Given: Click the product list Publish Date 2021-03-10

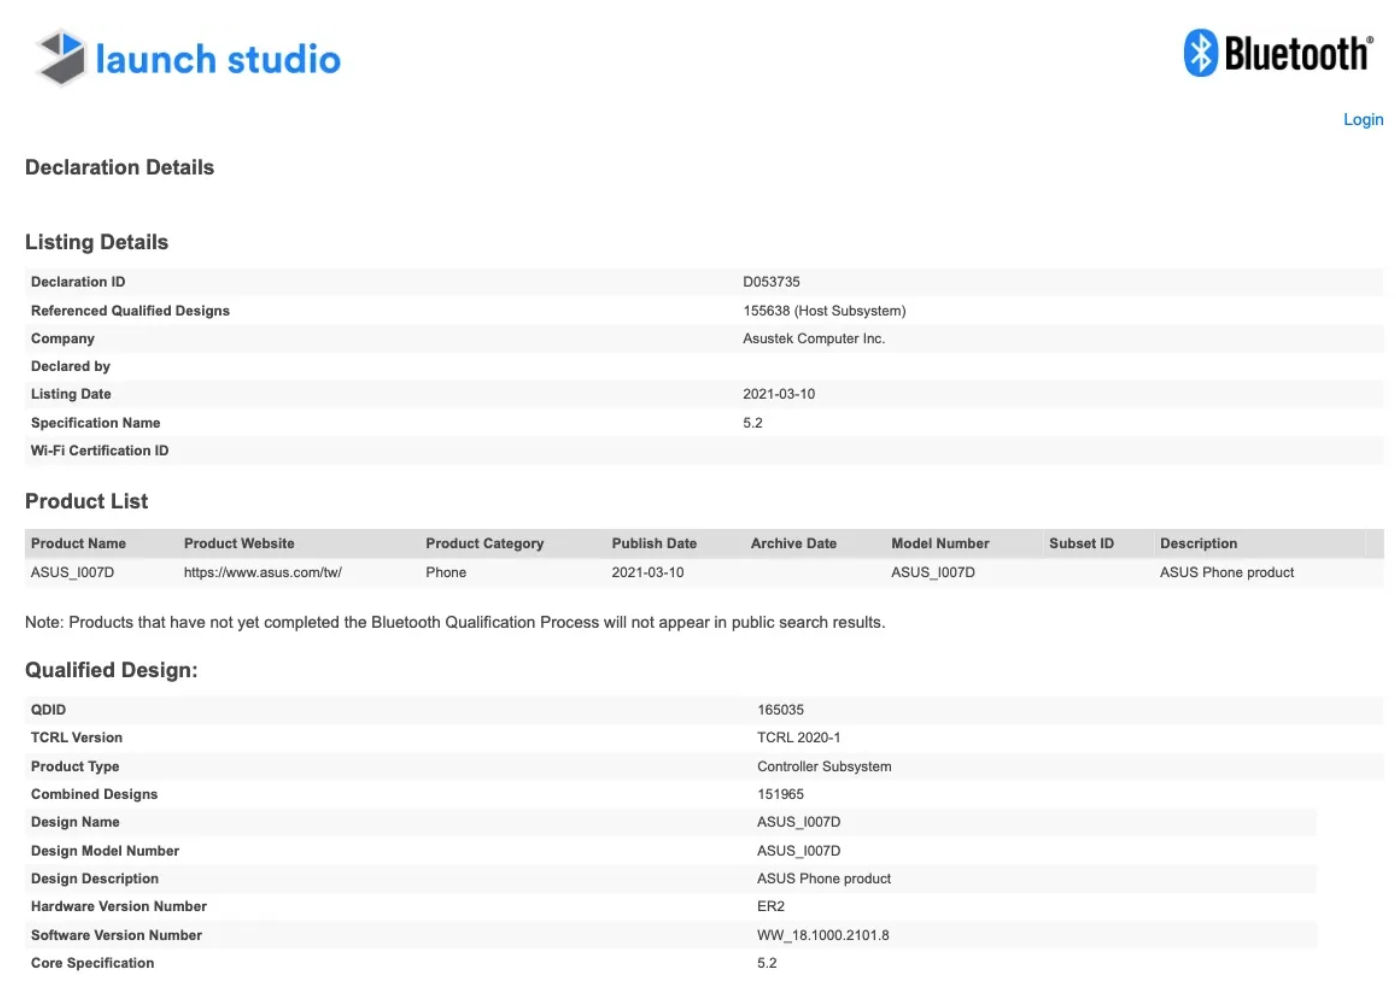Looking at the screenshot, I should 648,572.
